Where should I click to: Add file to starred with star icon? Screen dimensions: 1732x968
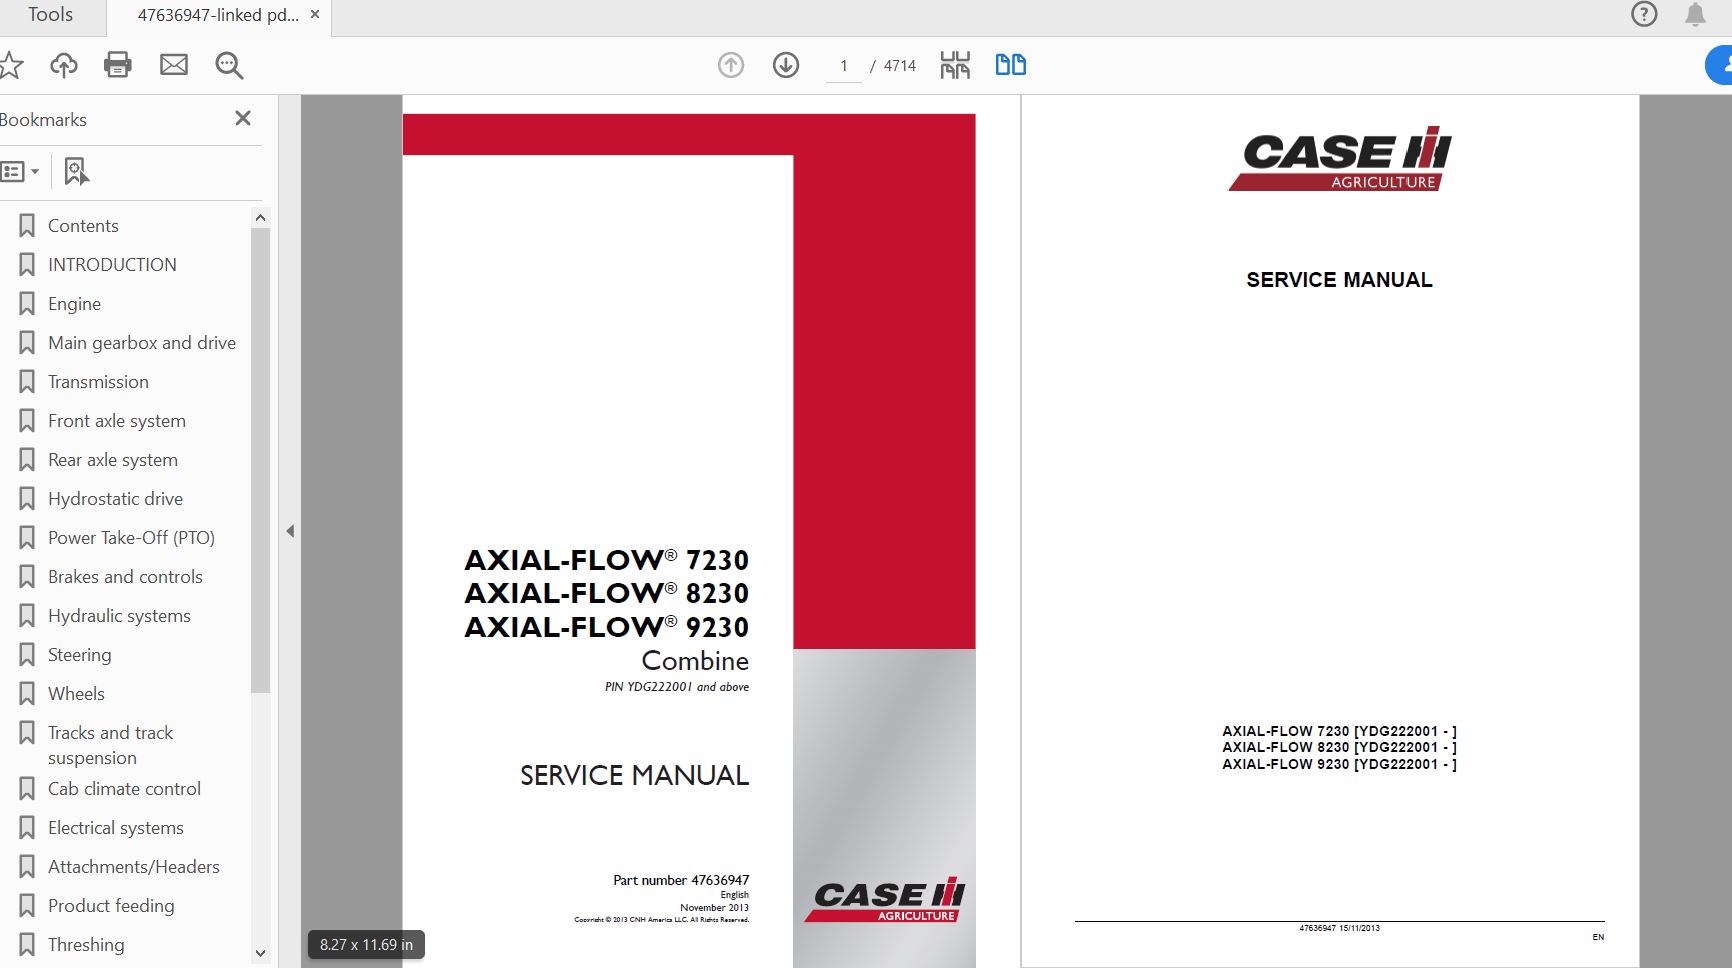tap(10, 65)
